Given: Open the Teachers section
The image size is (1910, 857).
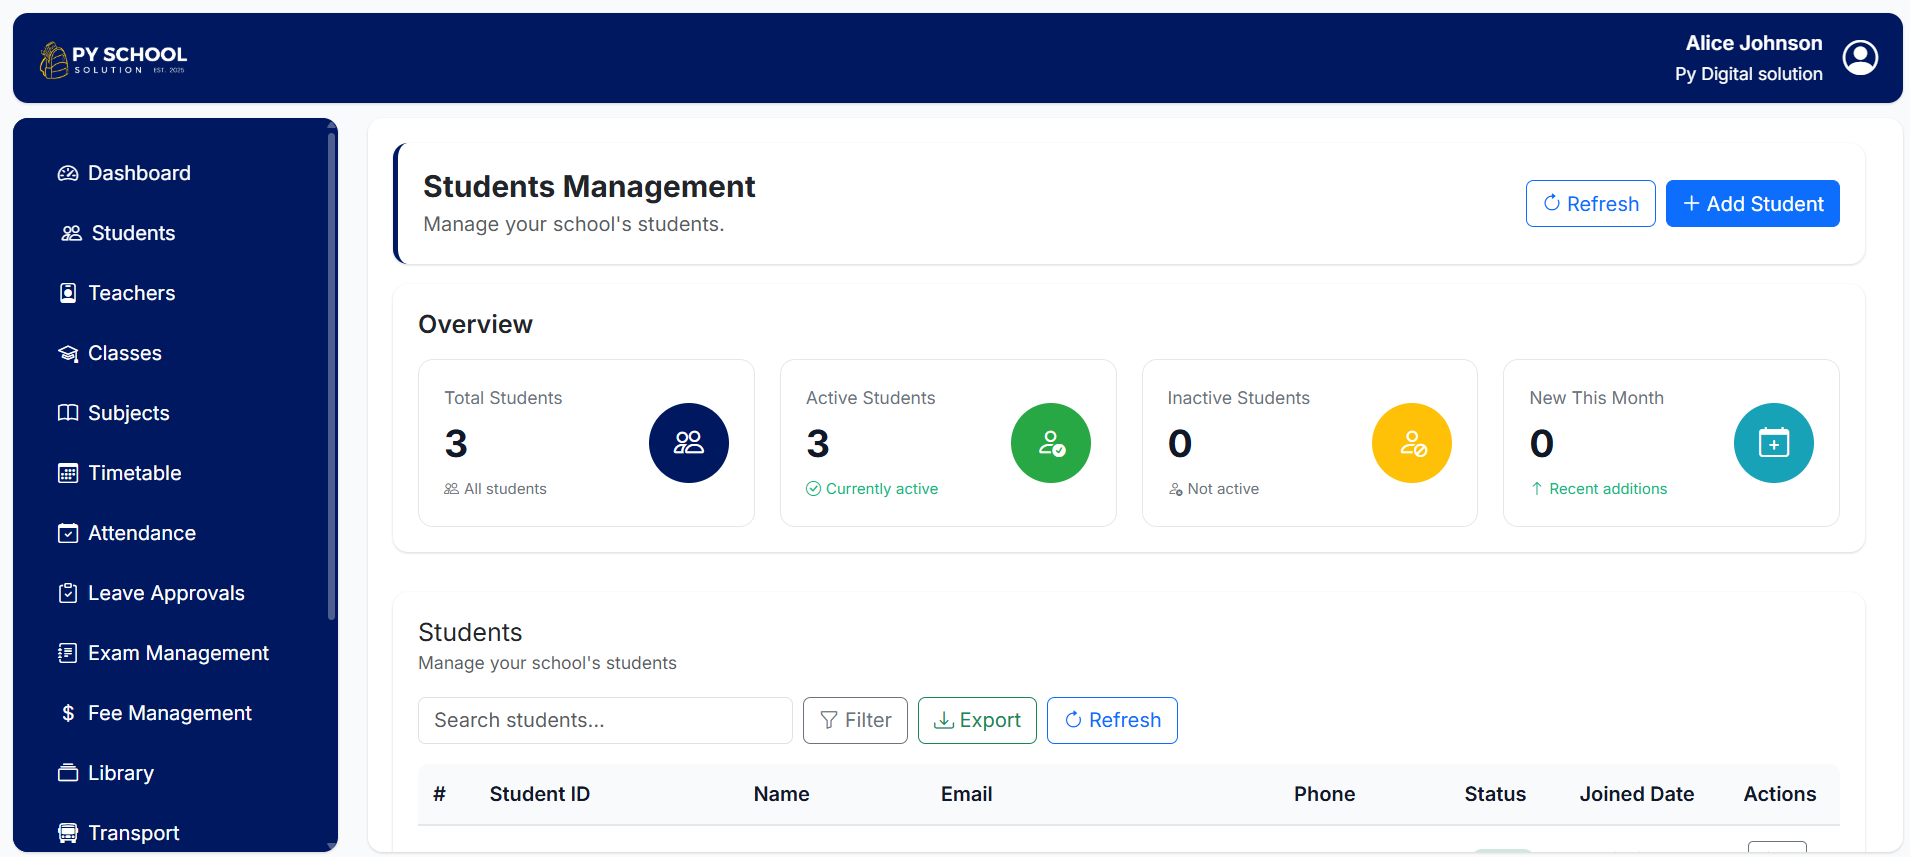Looking at the screenshot, I should [x=116, y=293].
